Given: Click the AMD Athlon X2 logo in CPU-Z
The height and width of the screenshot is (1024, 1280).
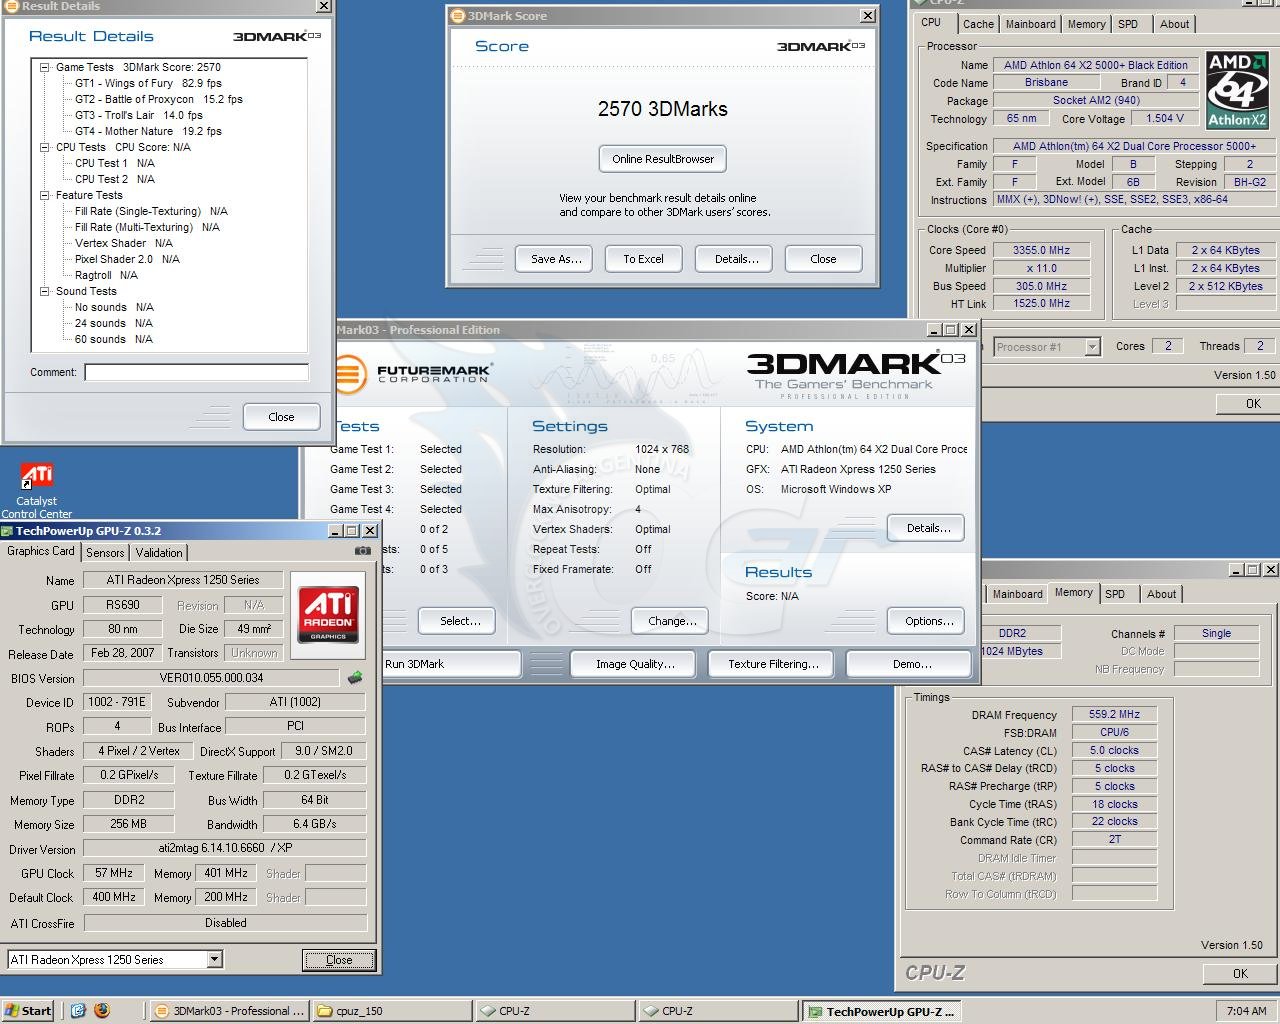Looking at the screenshot, I should (x=1237, y=90).
